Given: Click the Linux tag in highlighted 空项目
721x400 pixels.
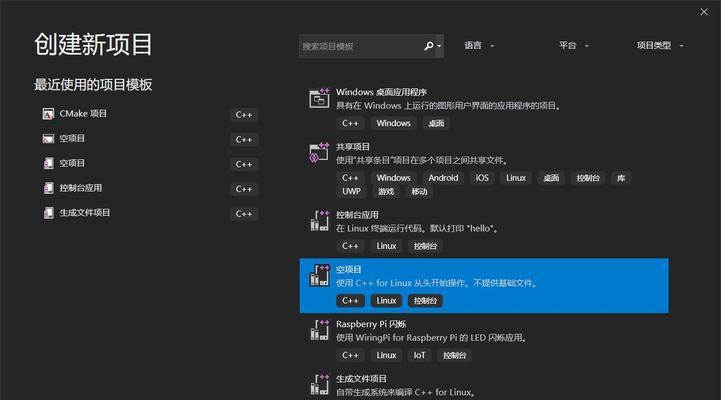Looking at the screenshot, I should coord(386,301).
